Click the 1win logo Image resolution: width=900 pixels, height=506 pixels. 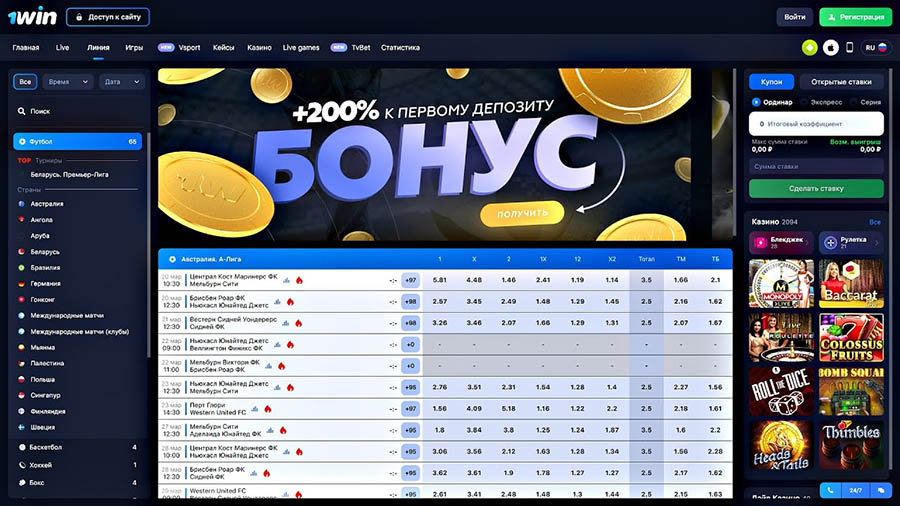[x=31, y=17]
